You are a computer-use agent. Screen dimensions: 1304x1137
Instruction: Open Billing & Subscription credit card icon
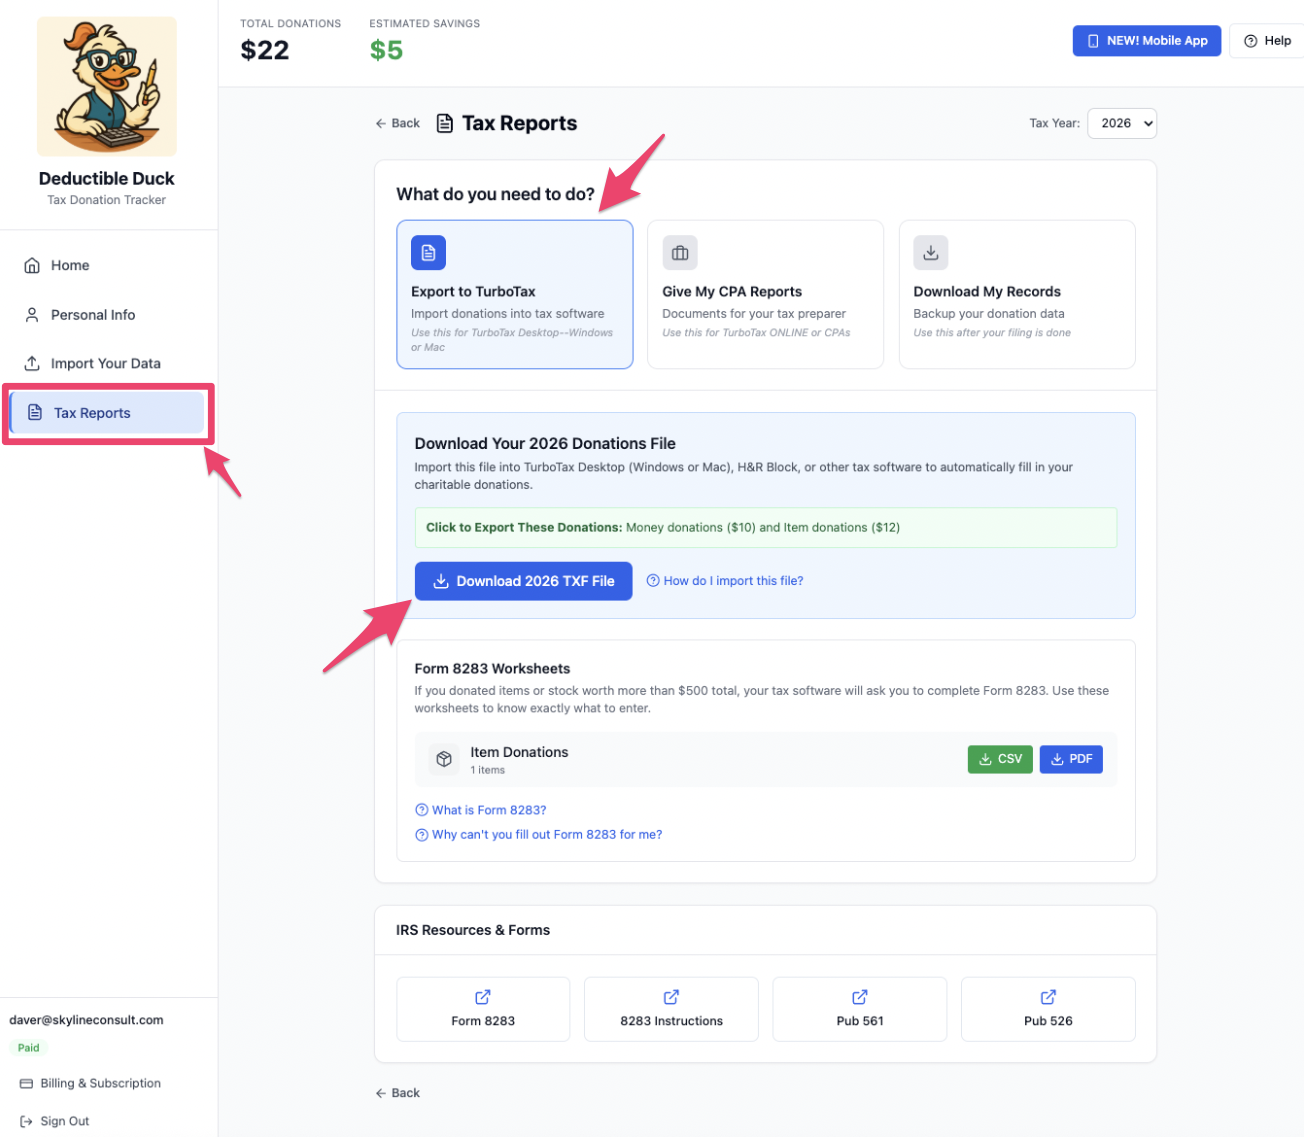[26, 1084]
